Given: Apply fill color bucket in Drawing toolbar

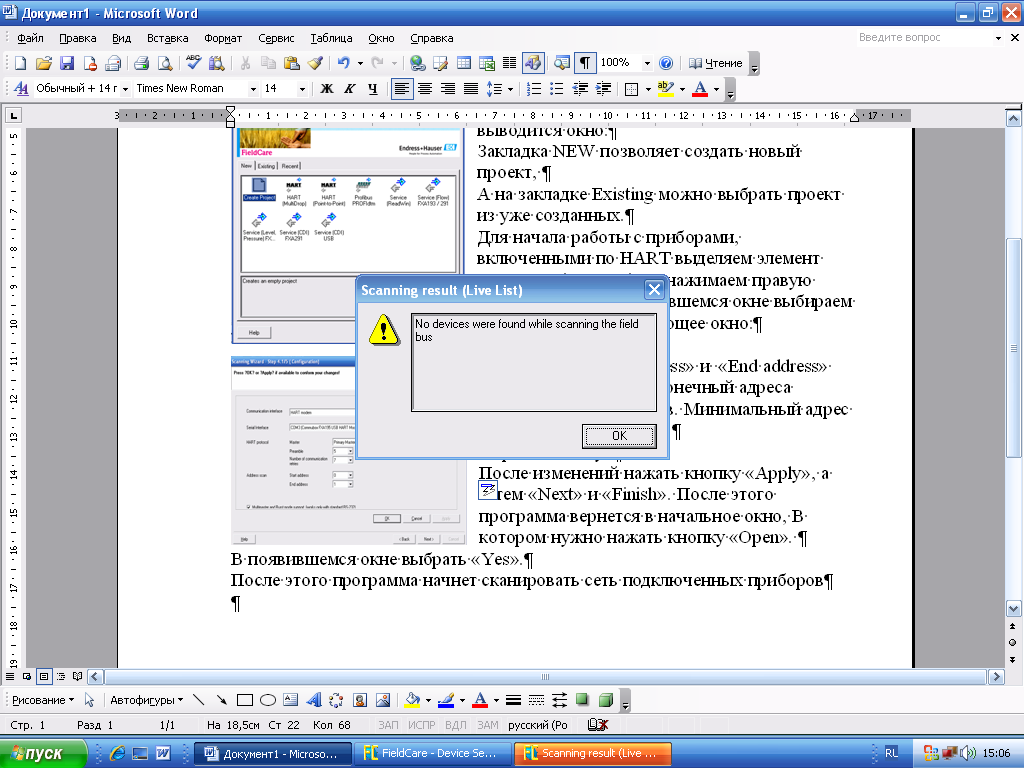Looking at the screenshot, I should [413, 700].
